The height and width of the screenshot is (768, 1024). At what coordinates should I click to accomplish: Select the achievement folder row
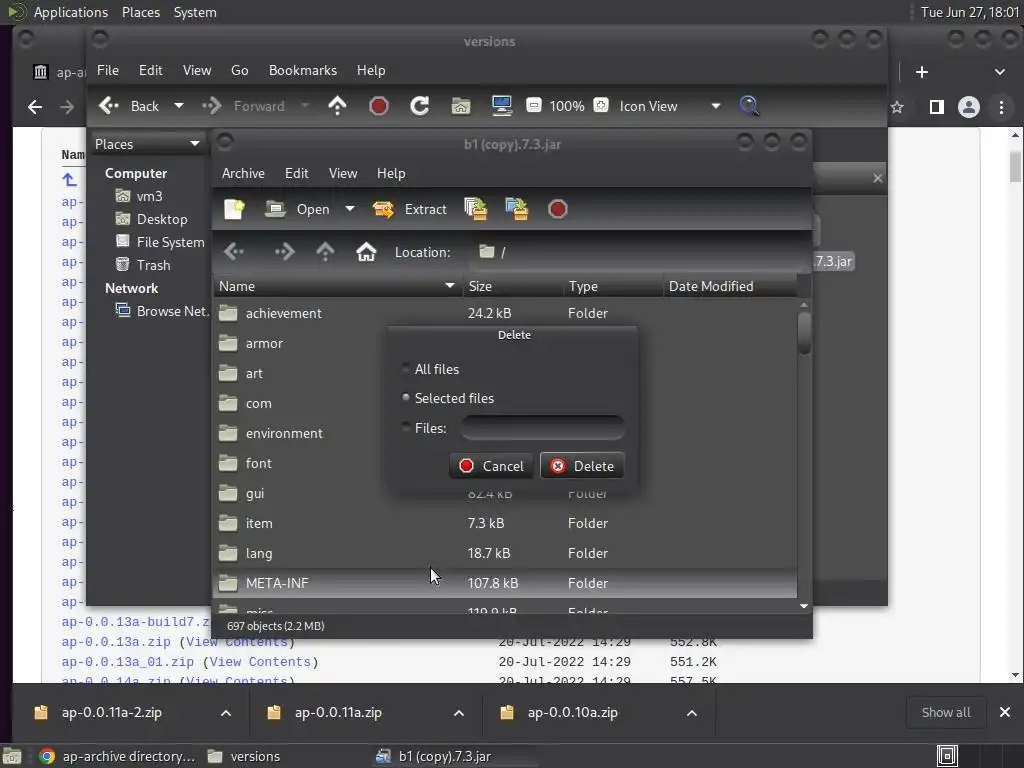pyautogui.click(x=505, y=313)
